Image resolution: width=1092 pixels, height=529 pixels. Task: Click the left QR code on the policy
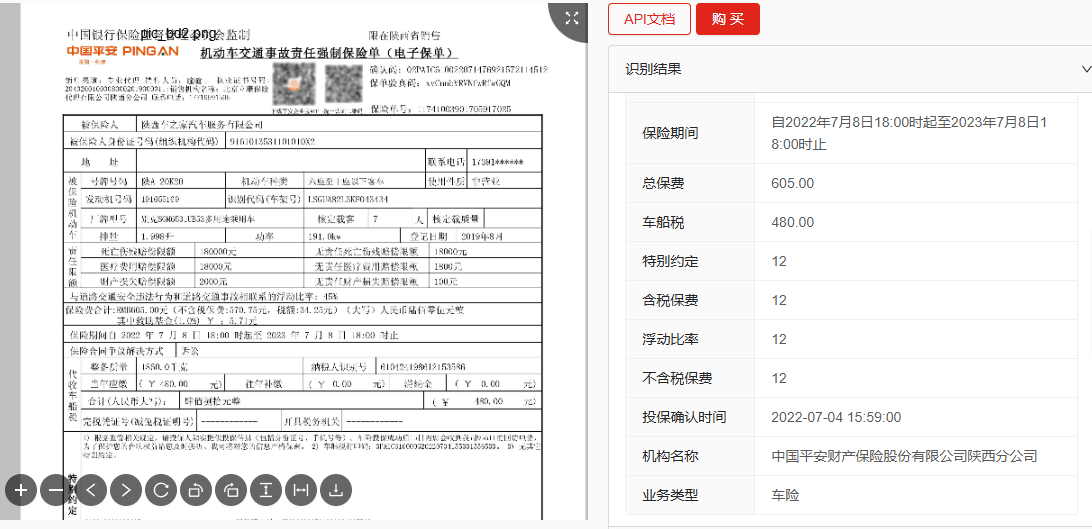pyautogui.click(x=295, y=85)
